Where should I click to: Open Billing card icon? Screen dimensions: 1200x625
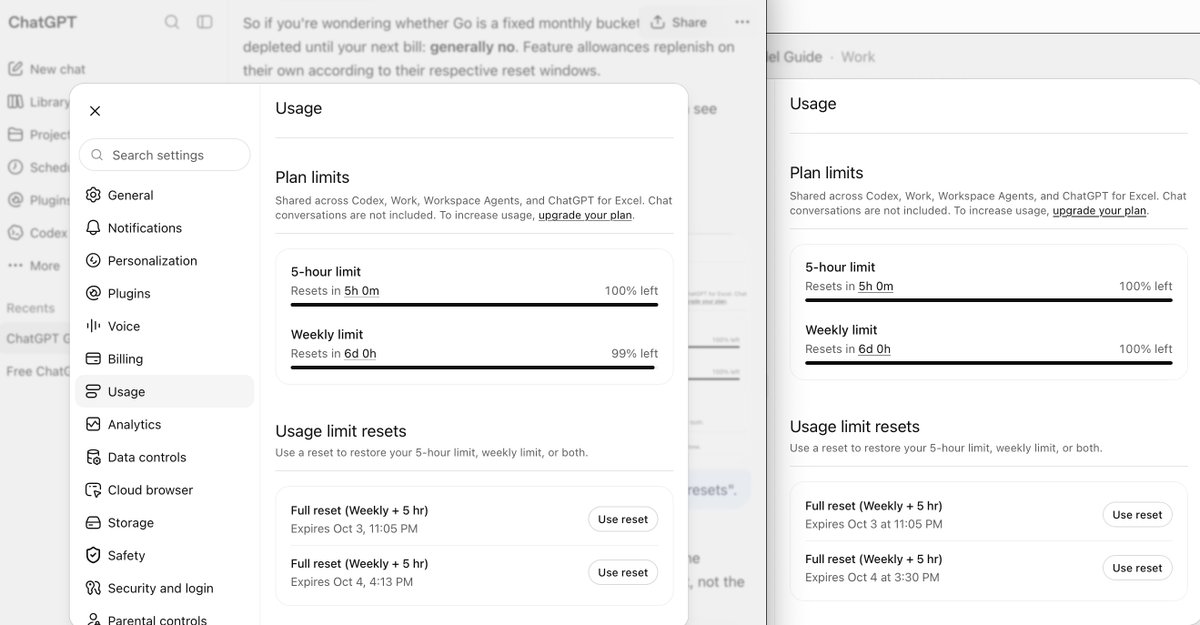(x=93, y=359)
